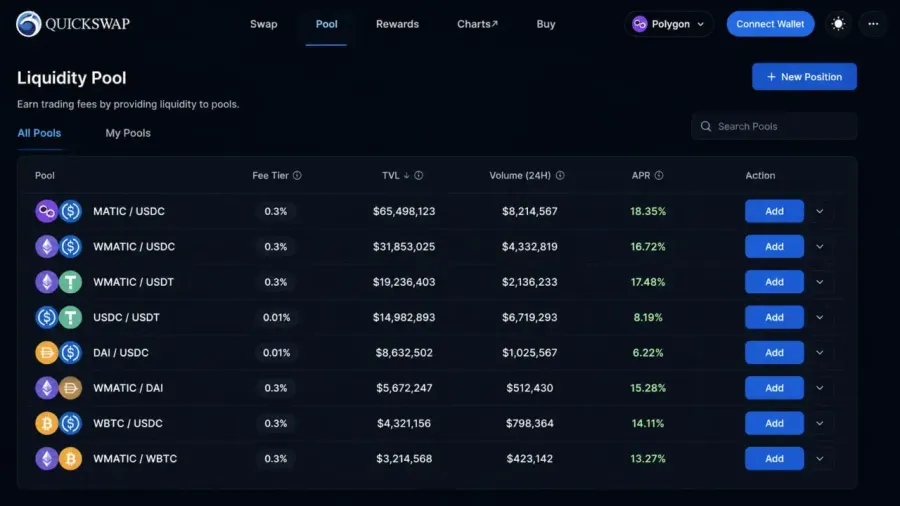Add liquidity to WBTC / USDC
Screen dimensions: 900x506
click(774, 423)
